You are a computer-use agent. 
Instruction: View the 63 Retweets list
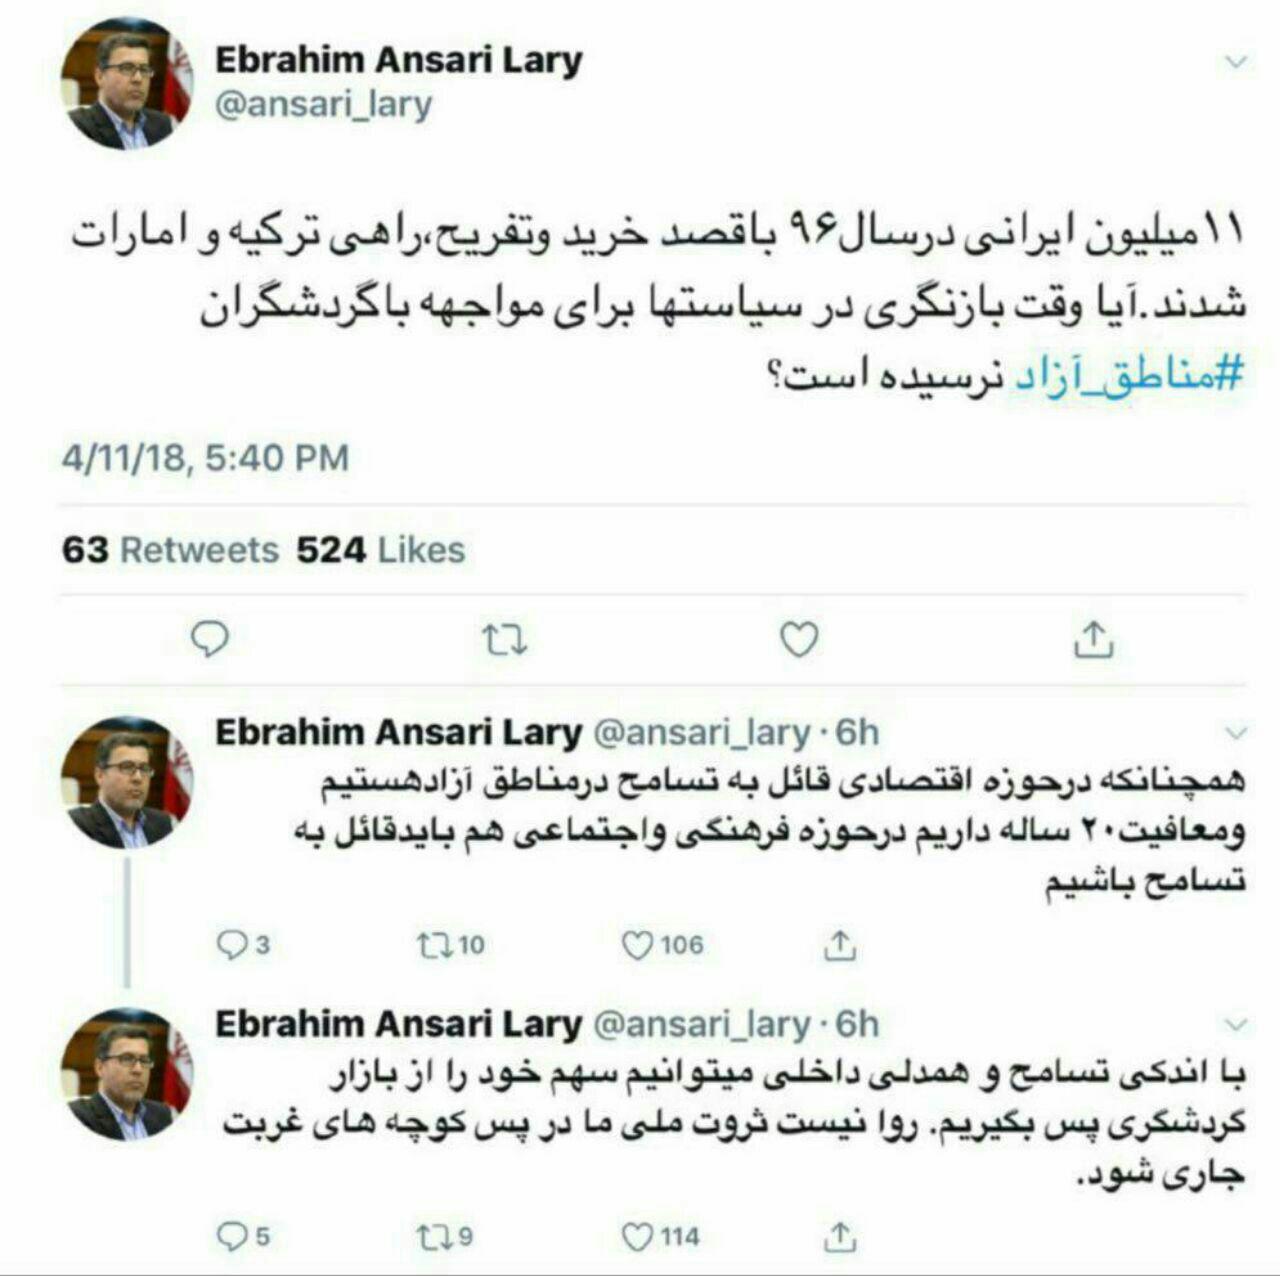coord(170,550)
